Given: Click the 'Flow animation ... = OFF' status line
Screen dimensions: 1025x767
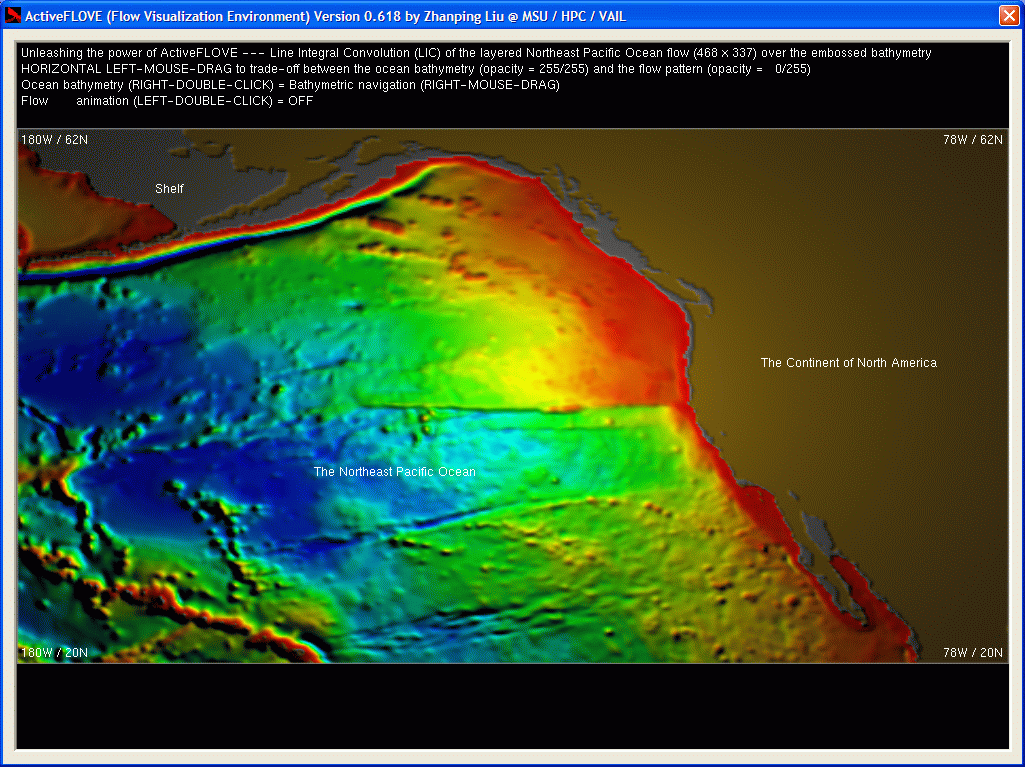Looking at the screenshot, I should 166,101.
